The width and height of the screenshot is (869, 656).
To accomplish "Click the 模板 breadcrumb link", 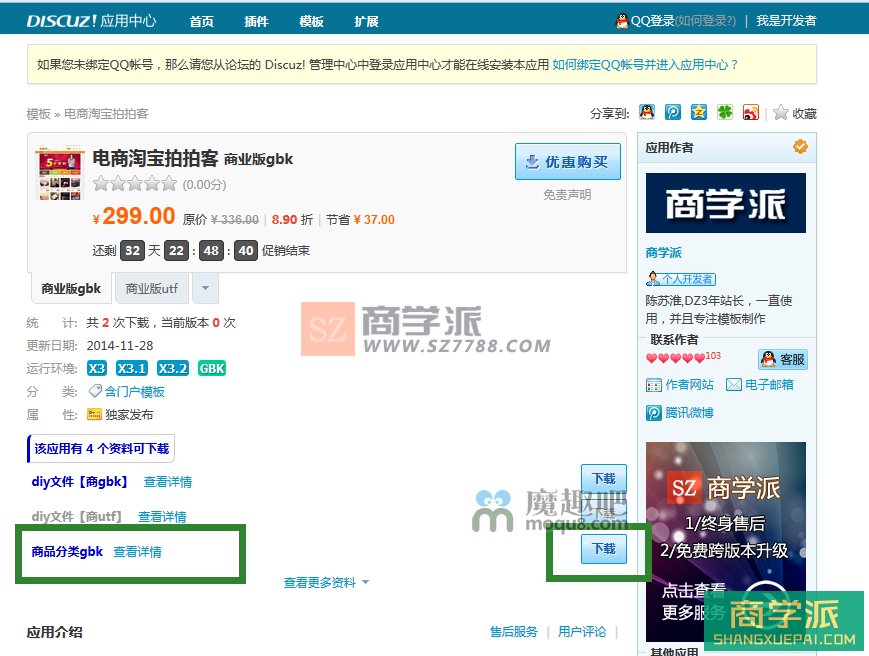I will pyautogui.click(x=38, y=114).
